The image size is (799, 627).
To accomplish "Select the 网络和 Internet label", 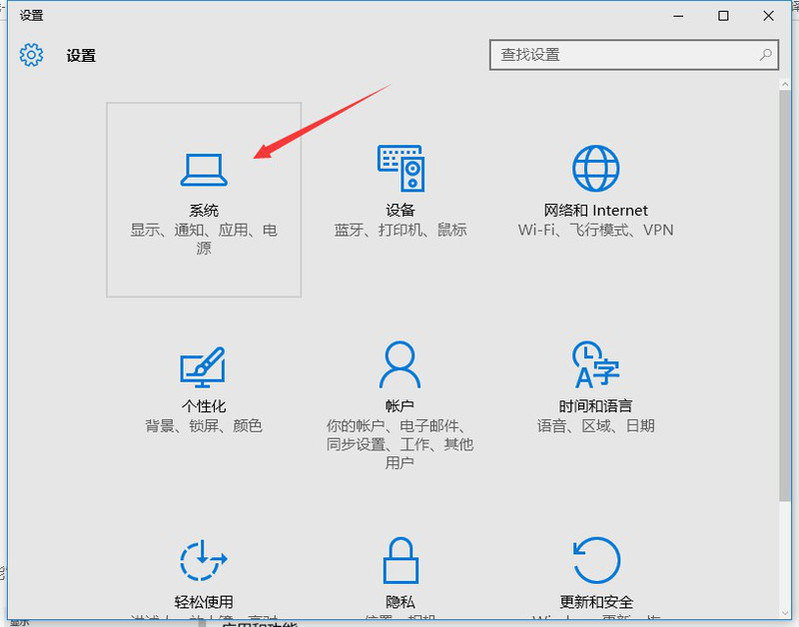I will point(596,210).
